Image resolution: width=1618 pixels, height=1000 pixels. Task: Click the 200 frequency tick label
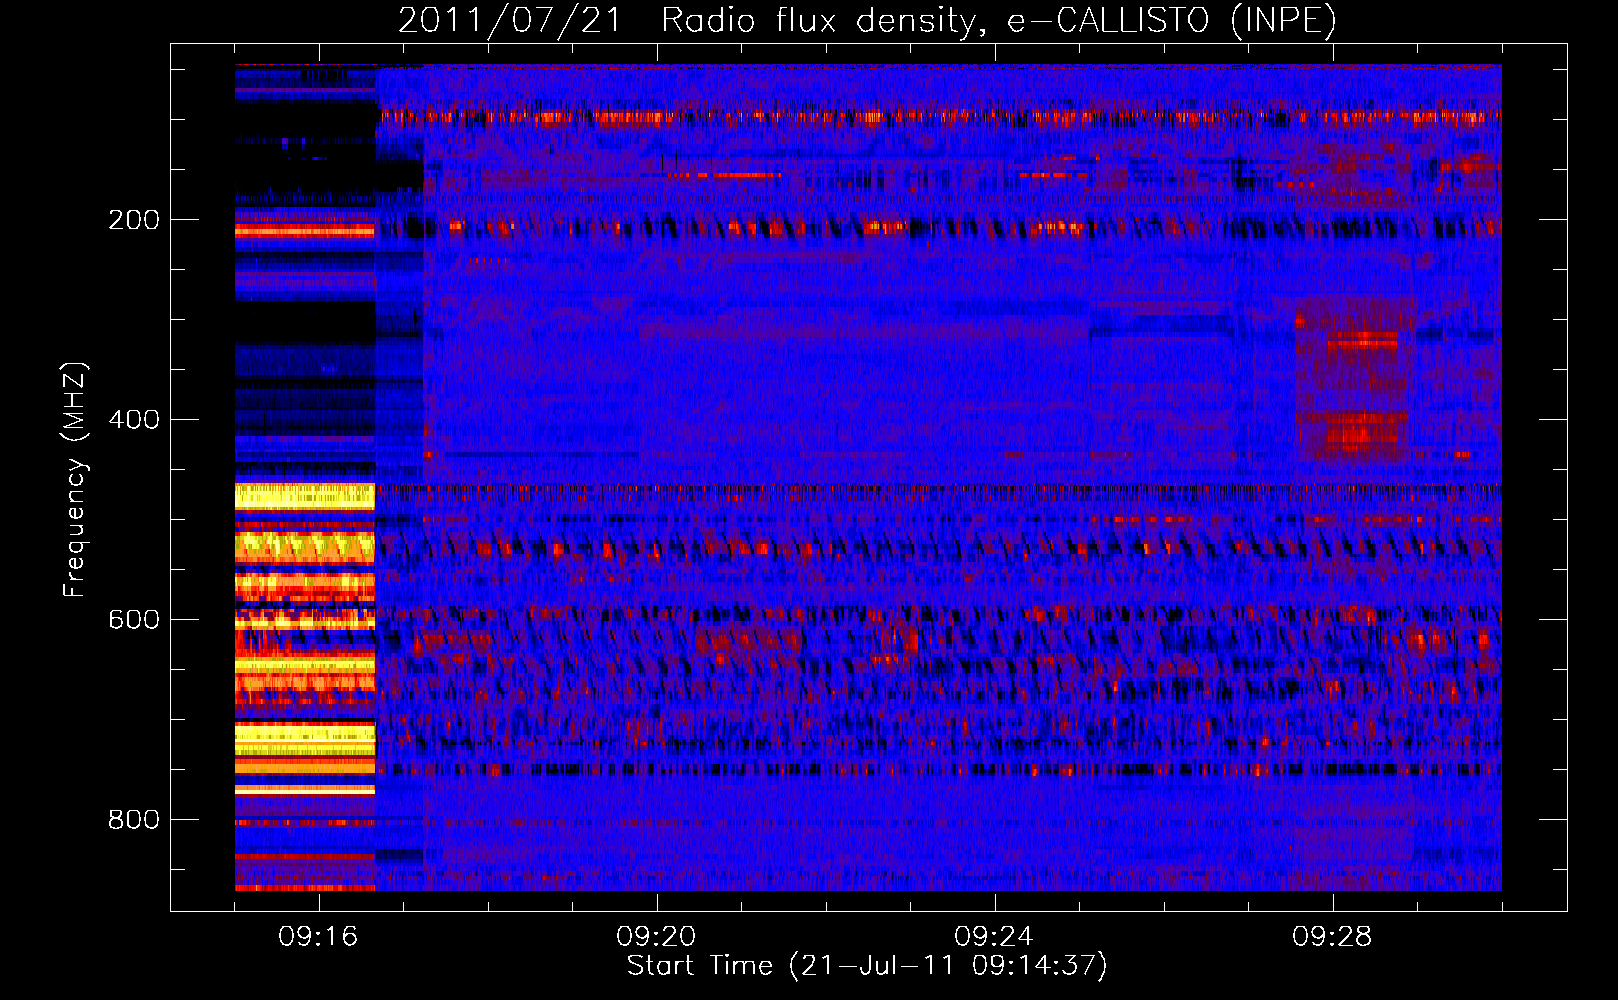click(134, 220)
